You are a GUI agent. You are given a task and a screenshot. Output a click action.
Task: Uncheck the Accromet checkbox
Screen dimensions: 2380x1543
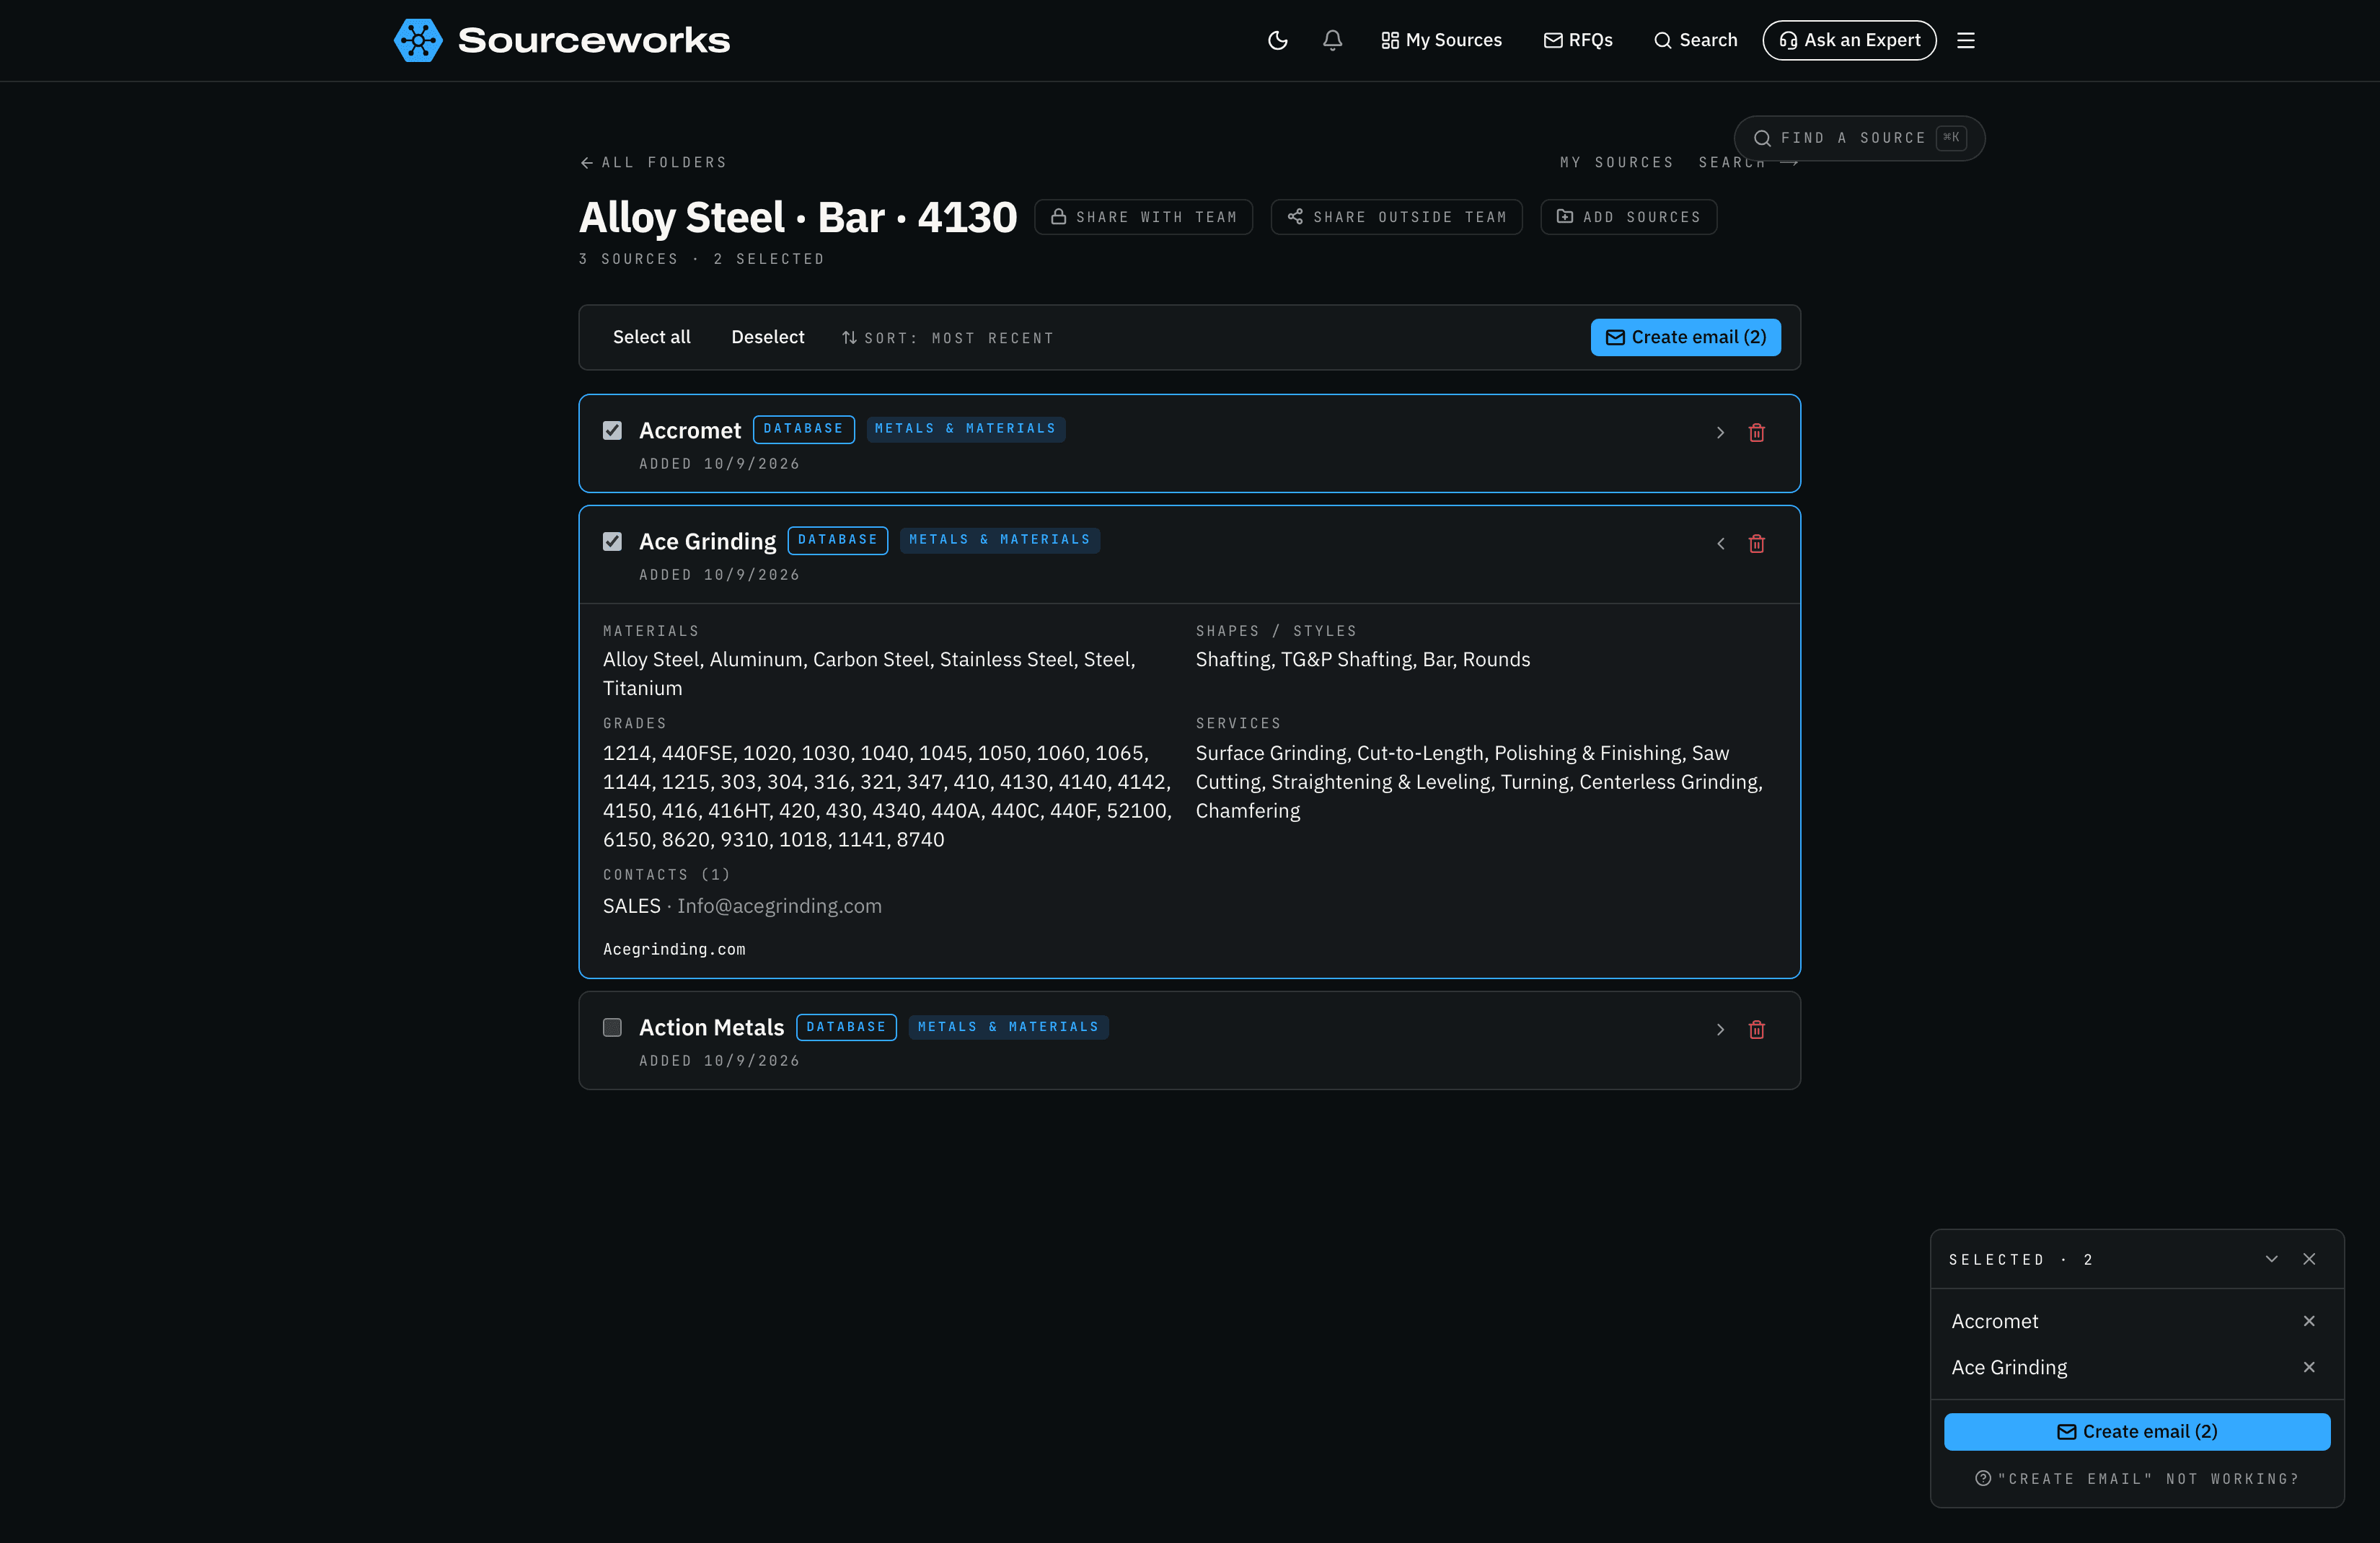[x=612, y=431]
